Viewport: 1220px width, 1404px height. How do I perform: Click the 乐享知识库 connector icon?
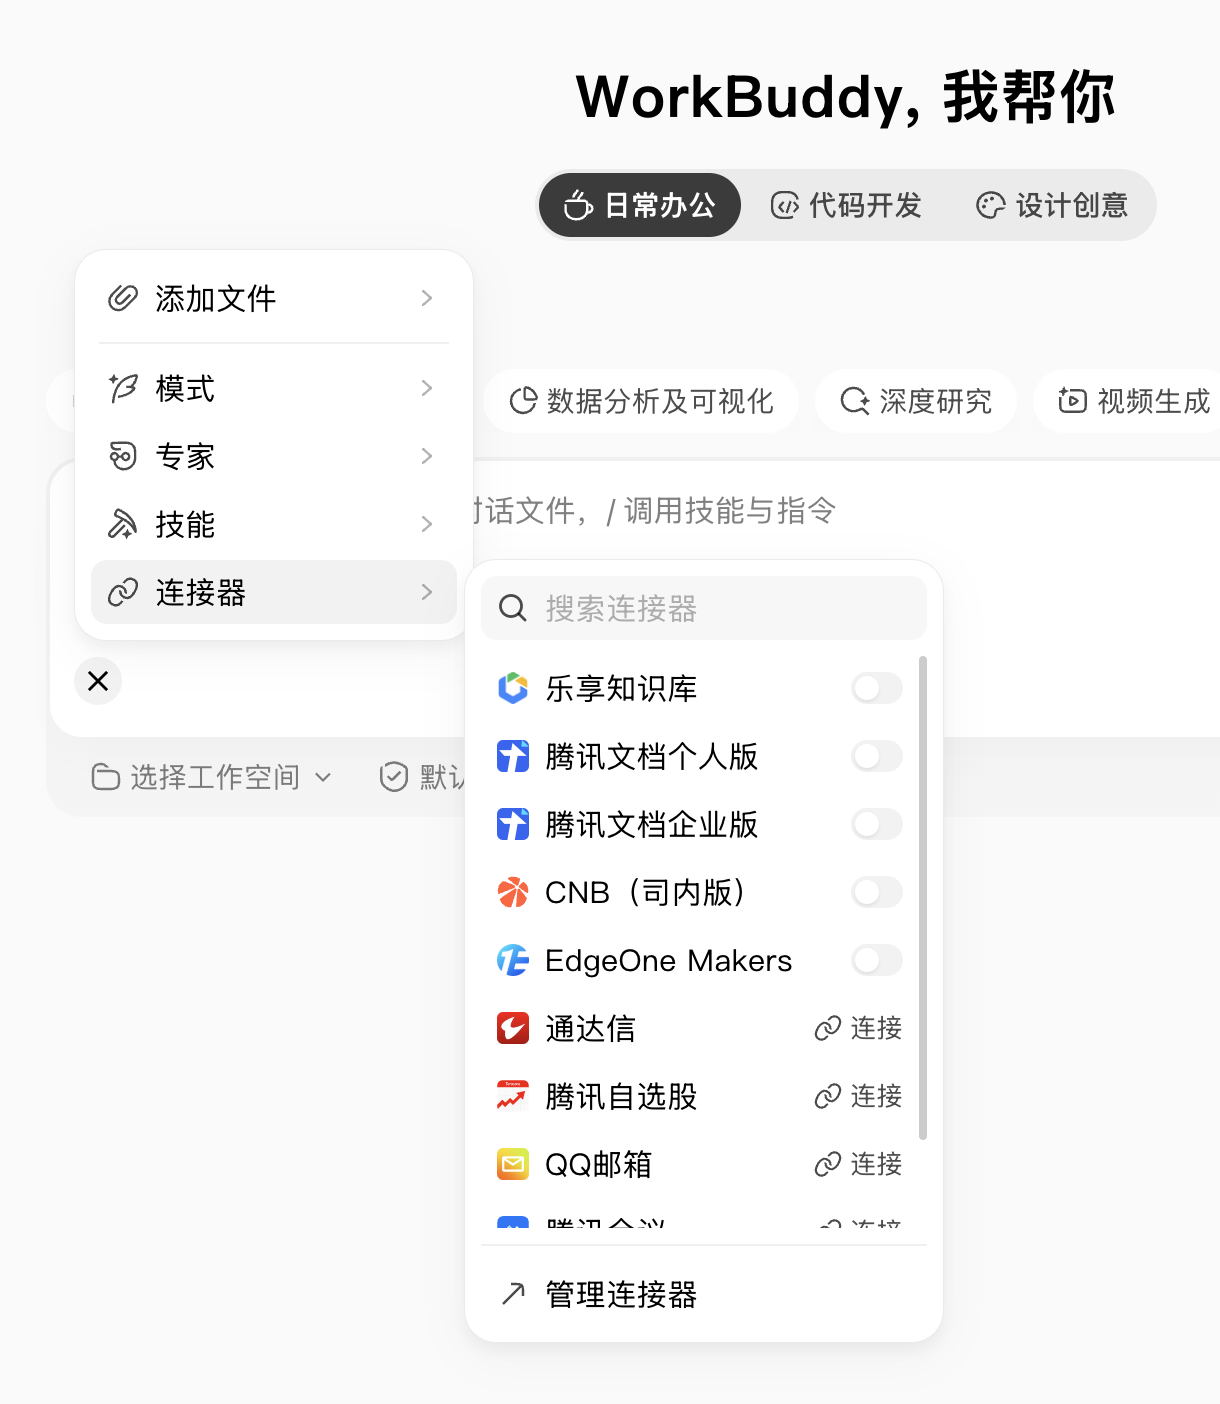pyautogui.click(x=513, y=688)
